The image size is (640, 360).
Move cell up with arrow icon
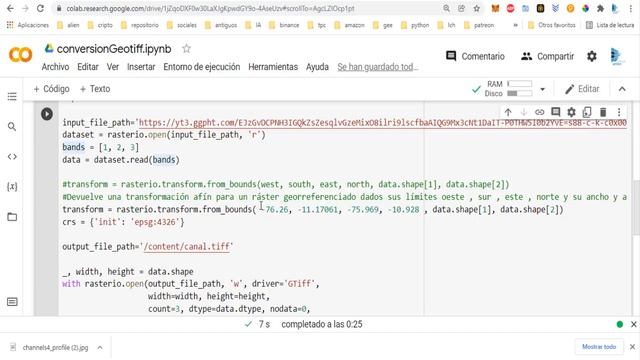pyautogui.click(x=508, y=112)
